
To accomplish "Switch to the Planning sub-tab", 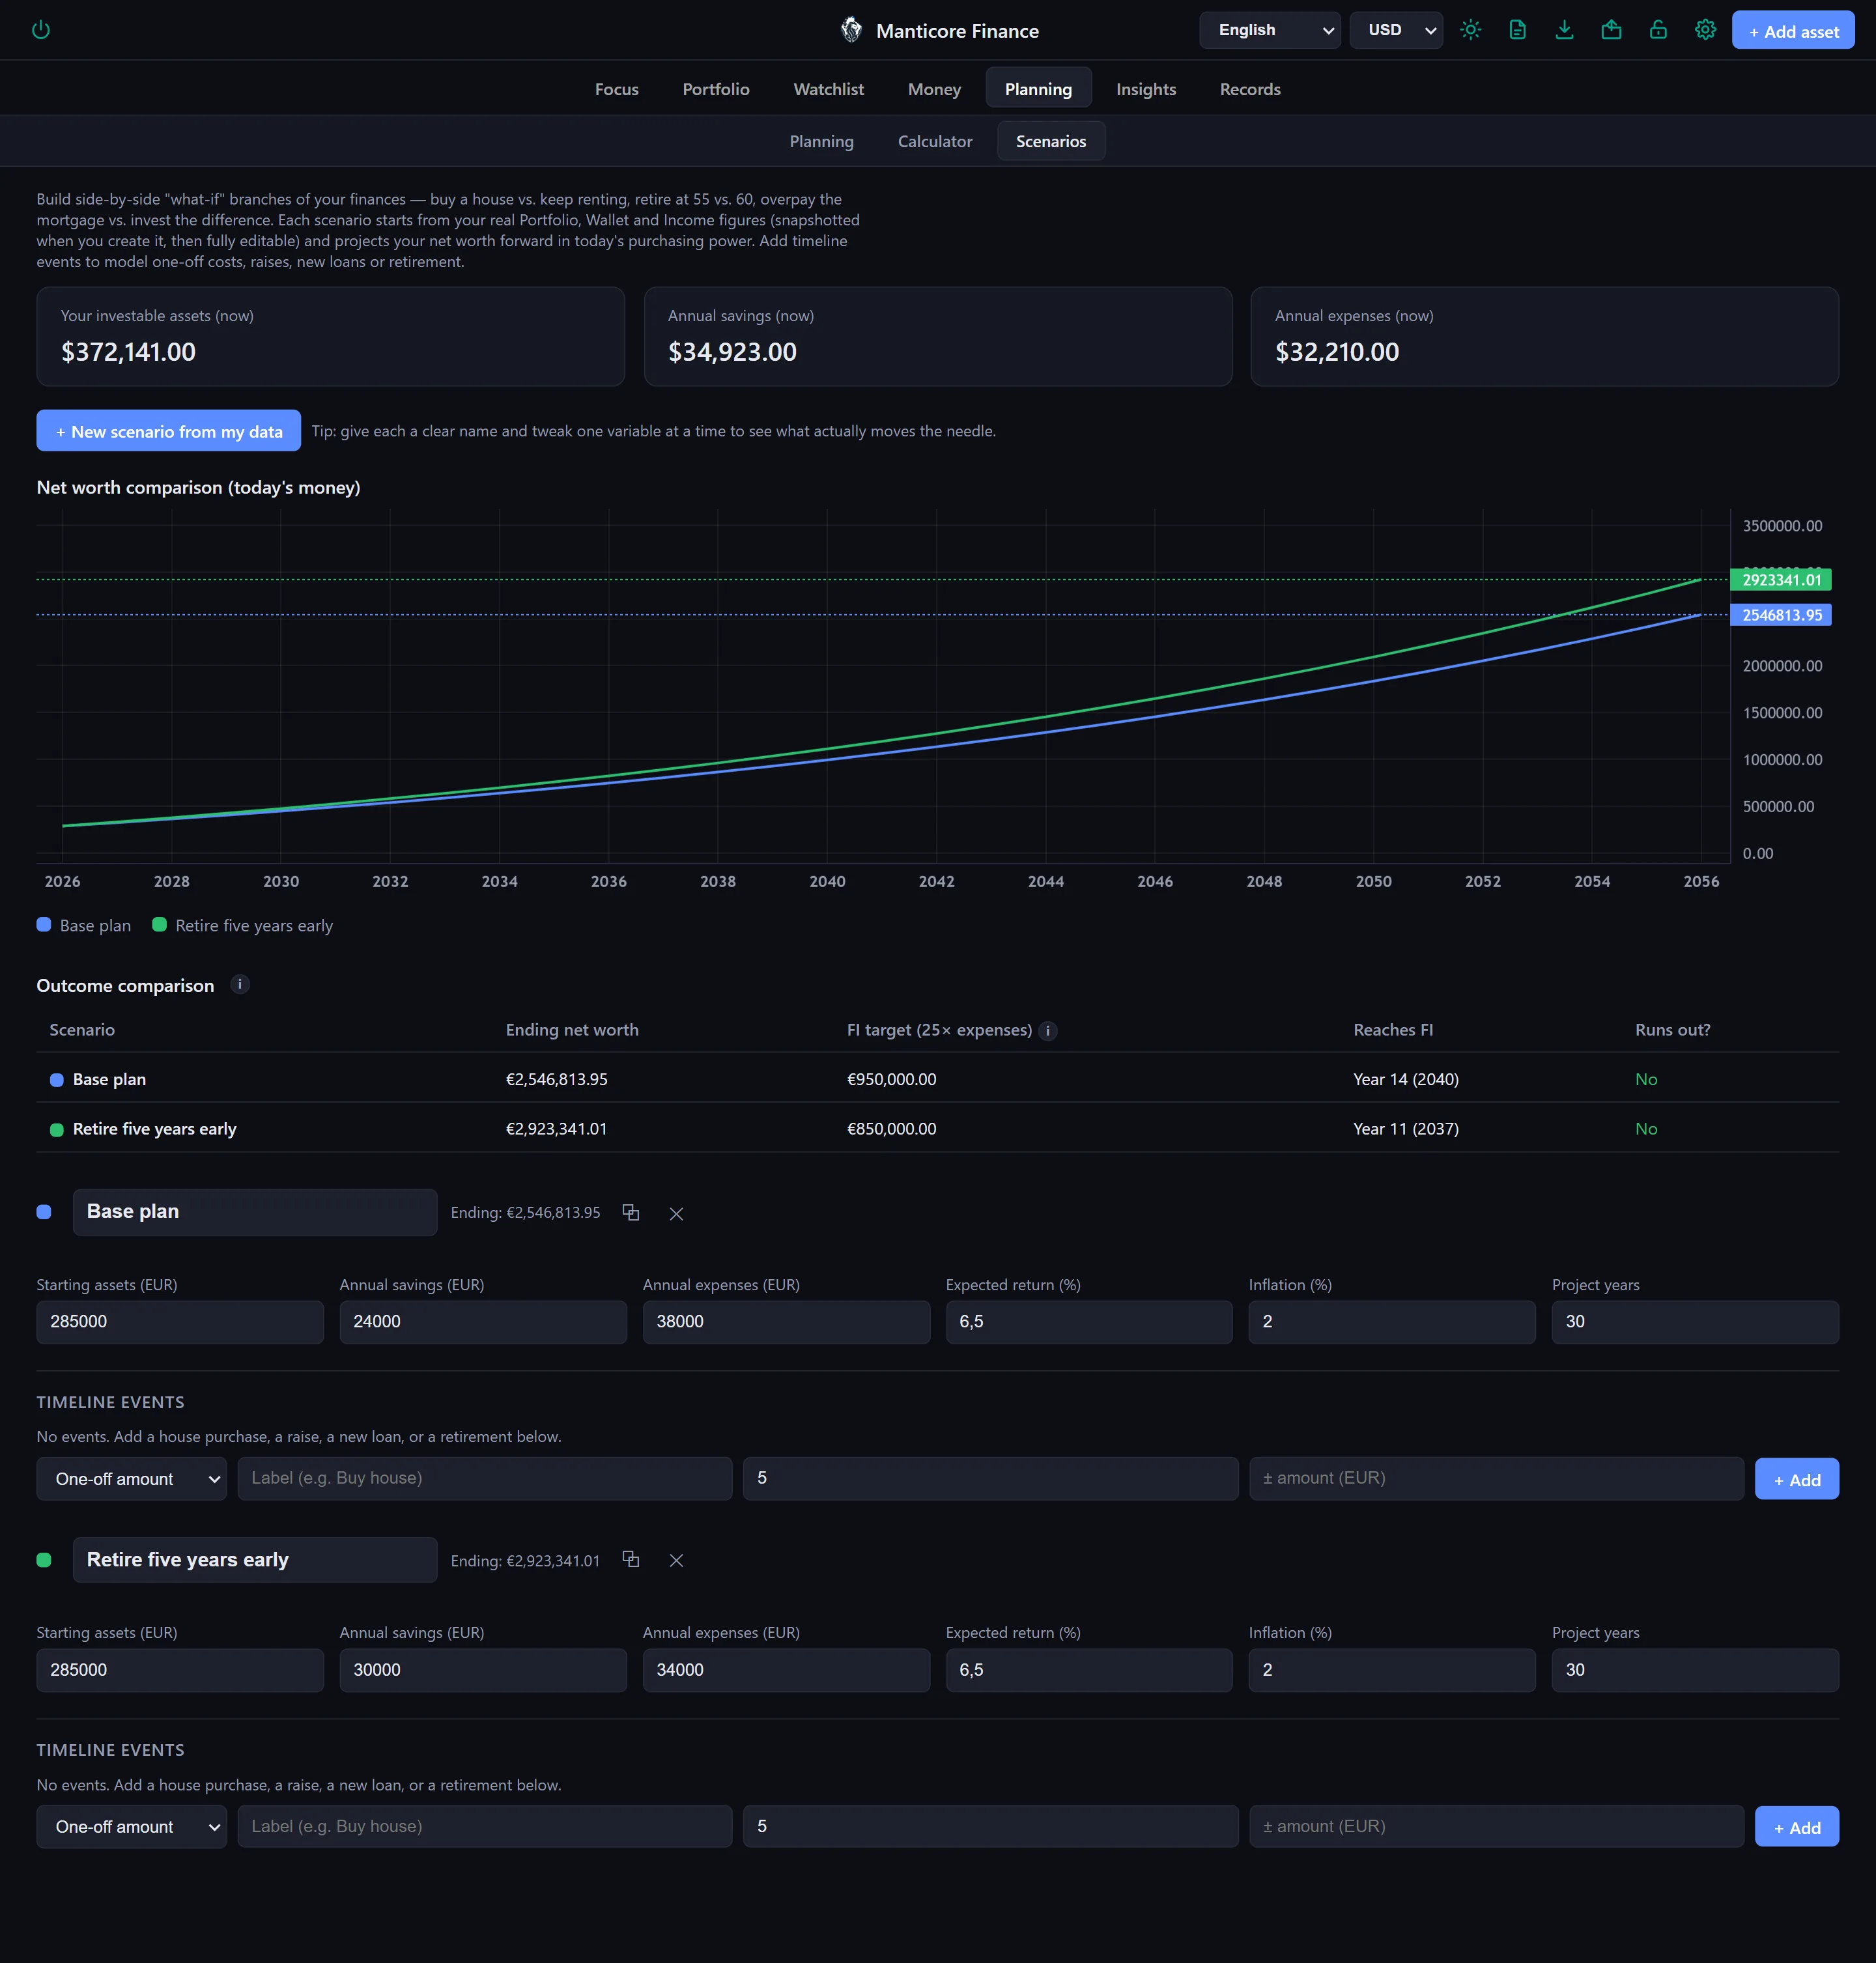I will click(821, 141).
